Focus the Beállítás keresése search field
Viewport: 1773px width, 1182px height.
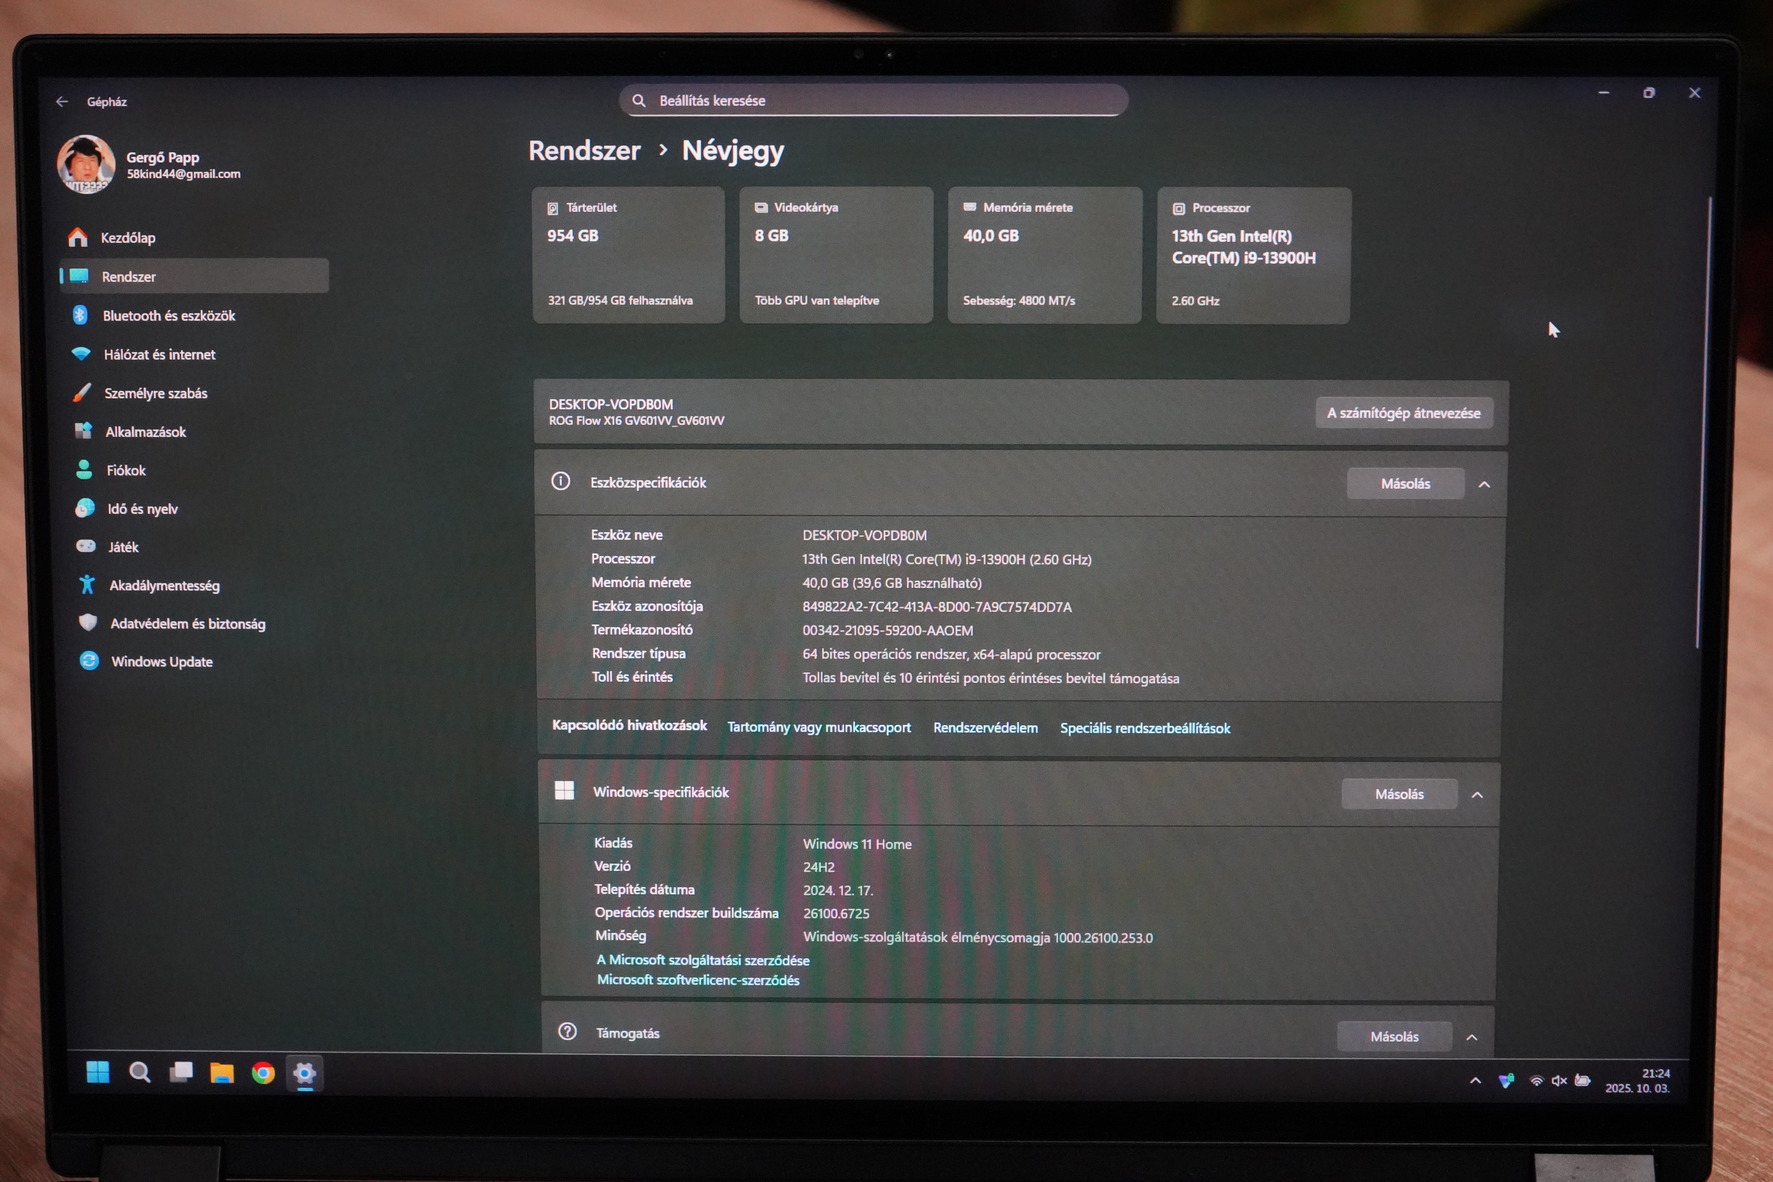click(x=874, y=100)
